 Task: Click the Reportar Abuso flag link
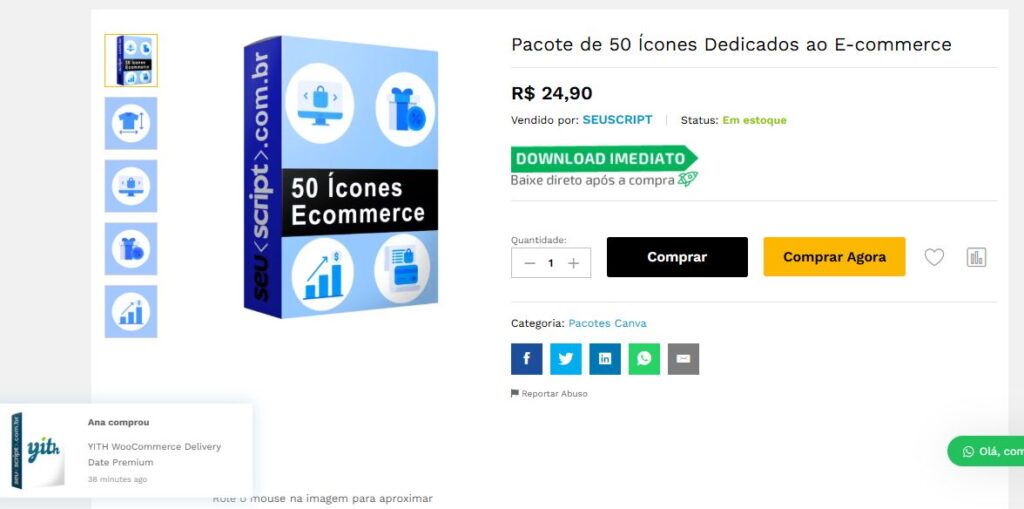549,393
